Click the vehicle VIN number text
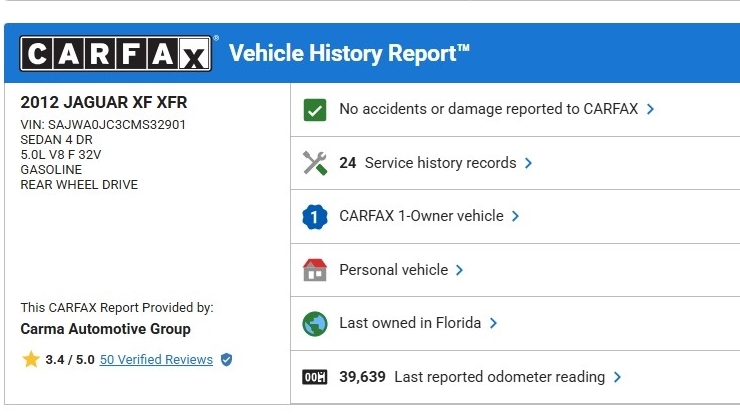 coord(103,125)
